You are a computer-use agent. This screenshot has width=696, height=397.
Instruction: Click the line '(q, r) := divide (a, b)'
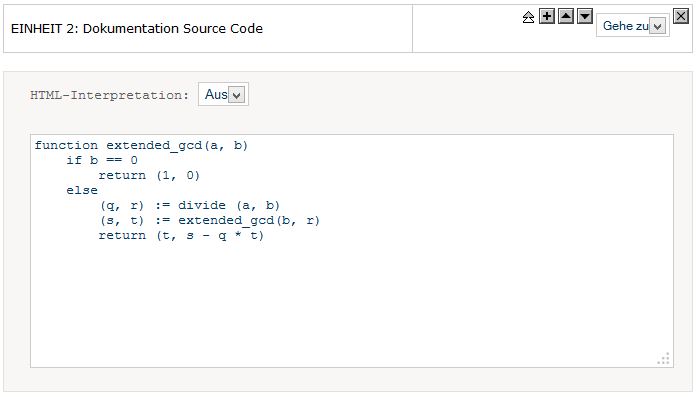[x=190, y=206]
